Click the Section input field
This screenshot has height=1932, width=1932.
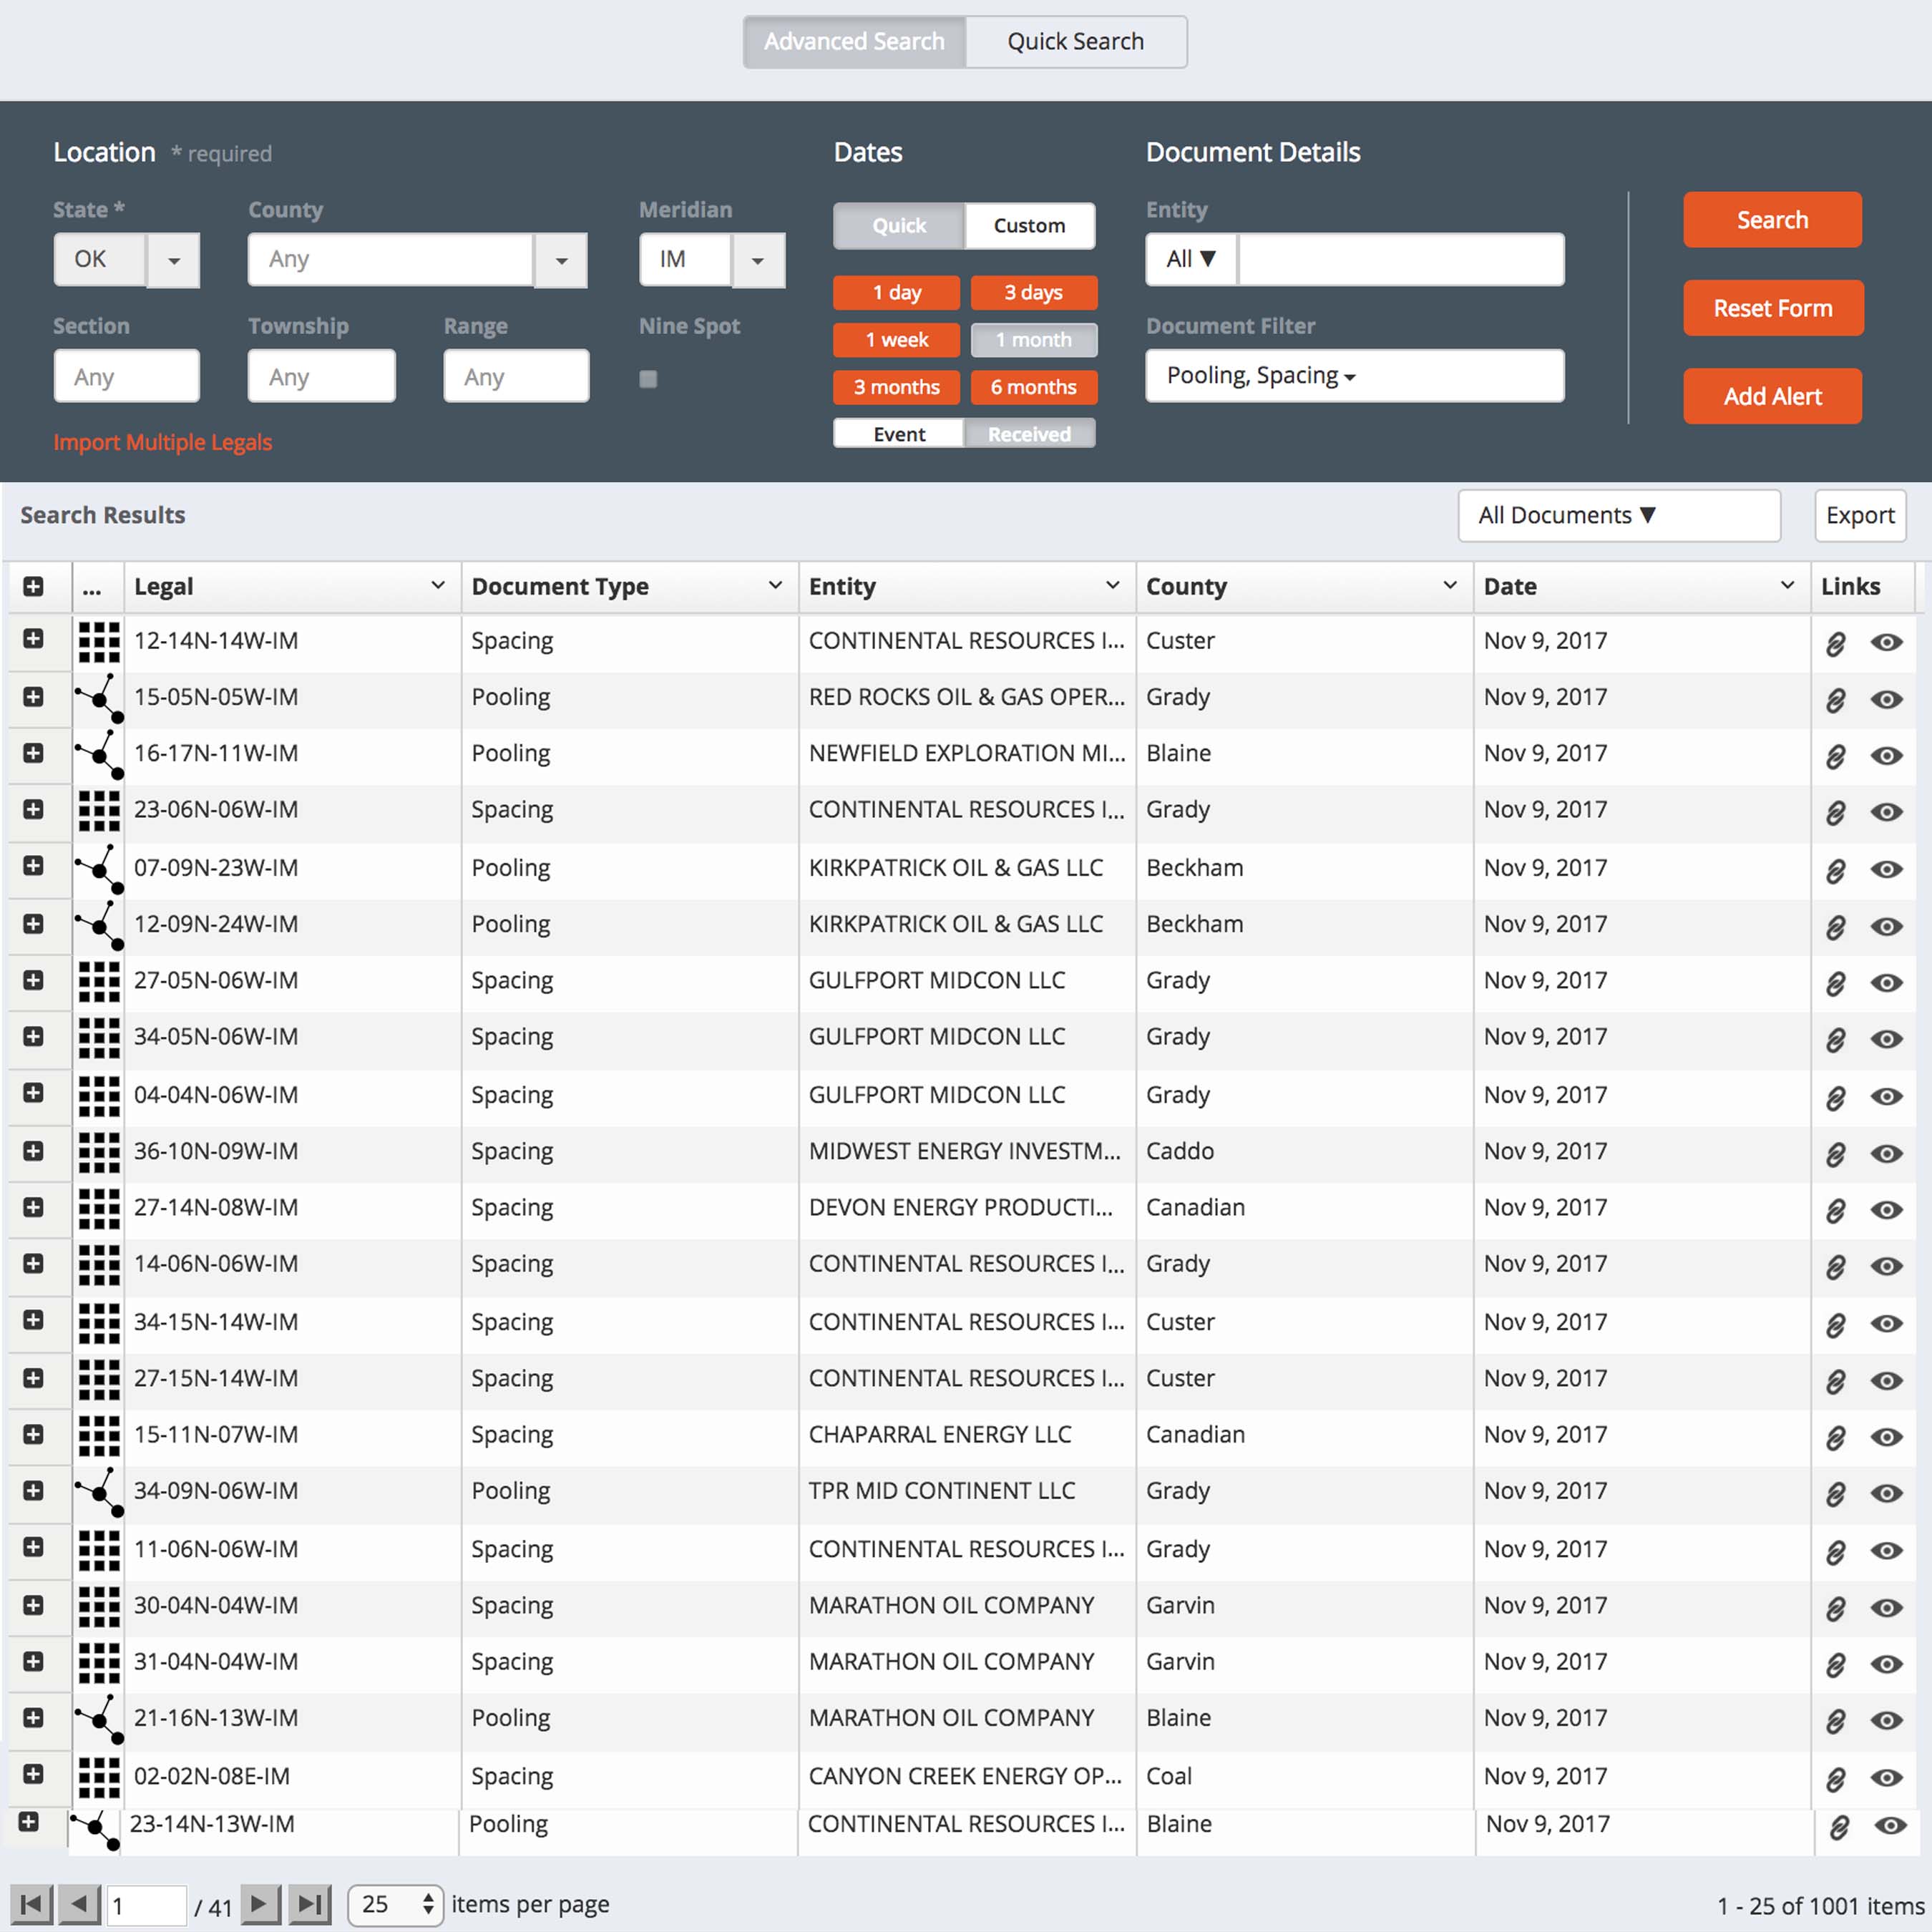point(126,377)
